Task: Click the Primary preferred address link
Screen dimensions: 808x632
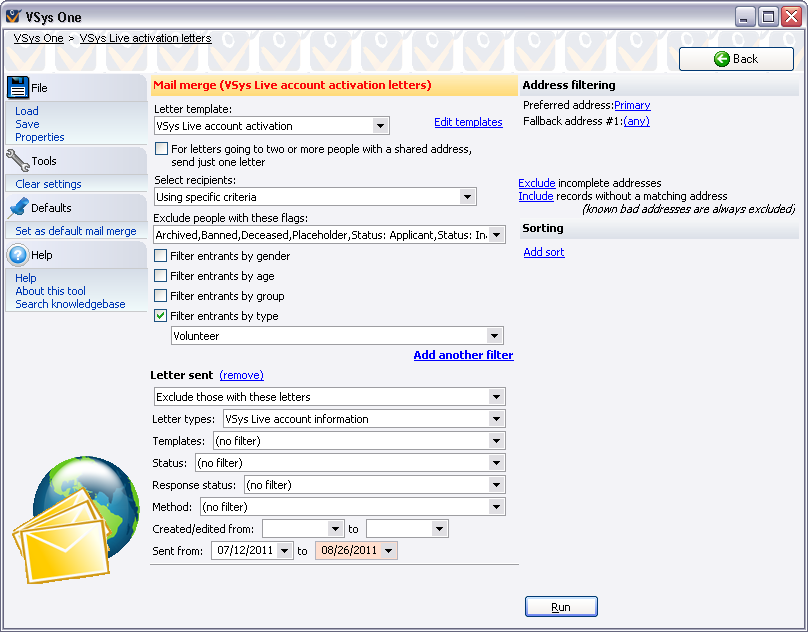Action: [x=632, y=105]
